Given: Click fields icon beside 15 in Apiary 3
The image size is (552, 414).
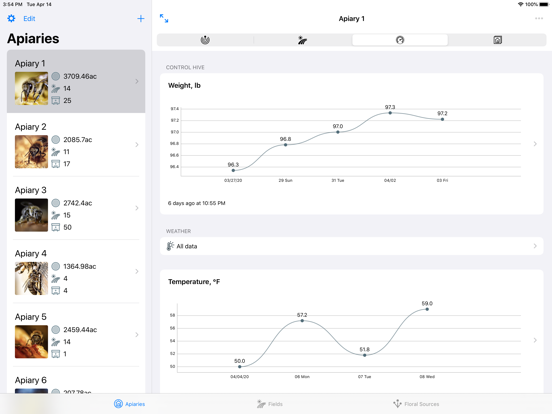Looking at the screenshot, I should click(56, 215).
